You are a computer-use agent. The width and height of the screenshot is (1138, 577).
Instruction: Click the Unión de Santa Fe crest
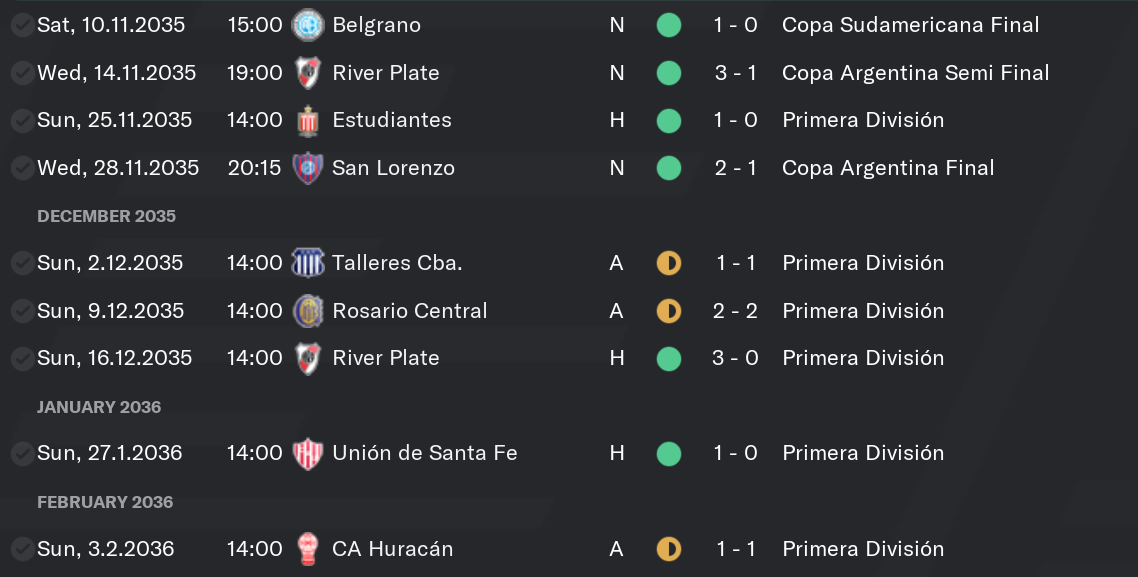[x=308, y=454]
